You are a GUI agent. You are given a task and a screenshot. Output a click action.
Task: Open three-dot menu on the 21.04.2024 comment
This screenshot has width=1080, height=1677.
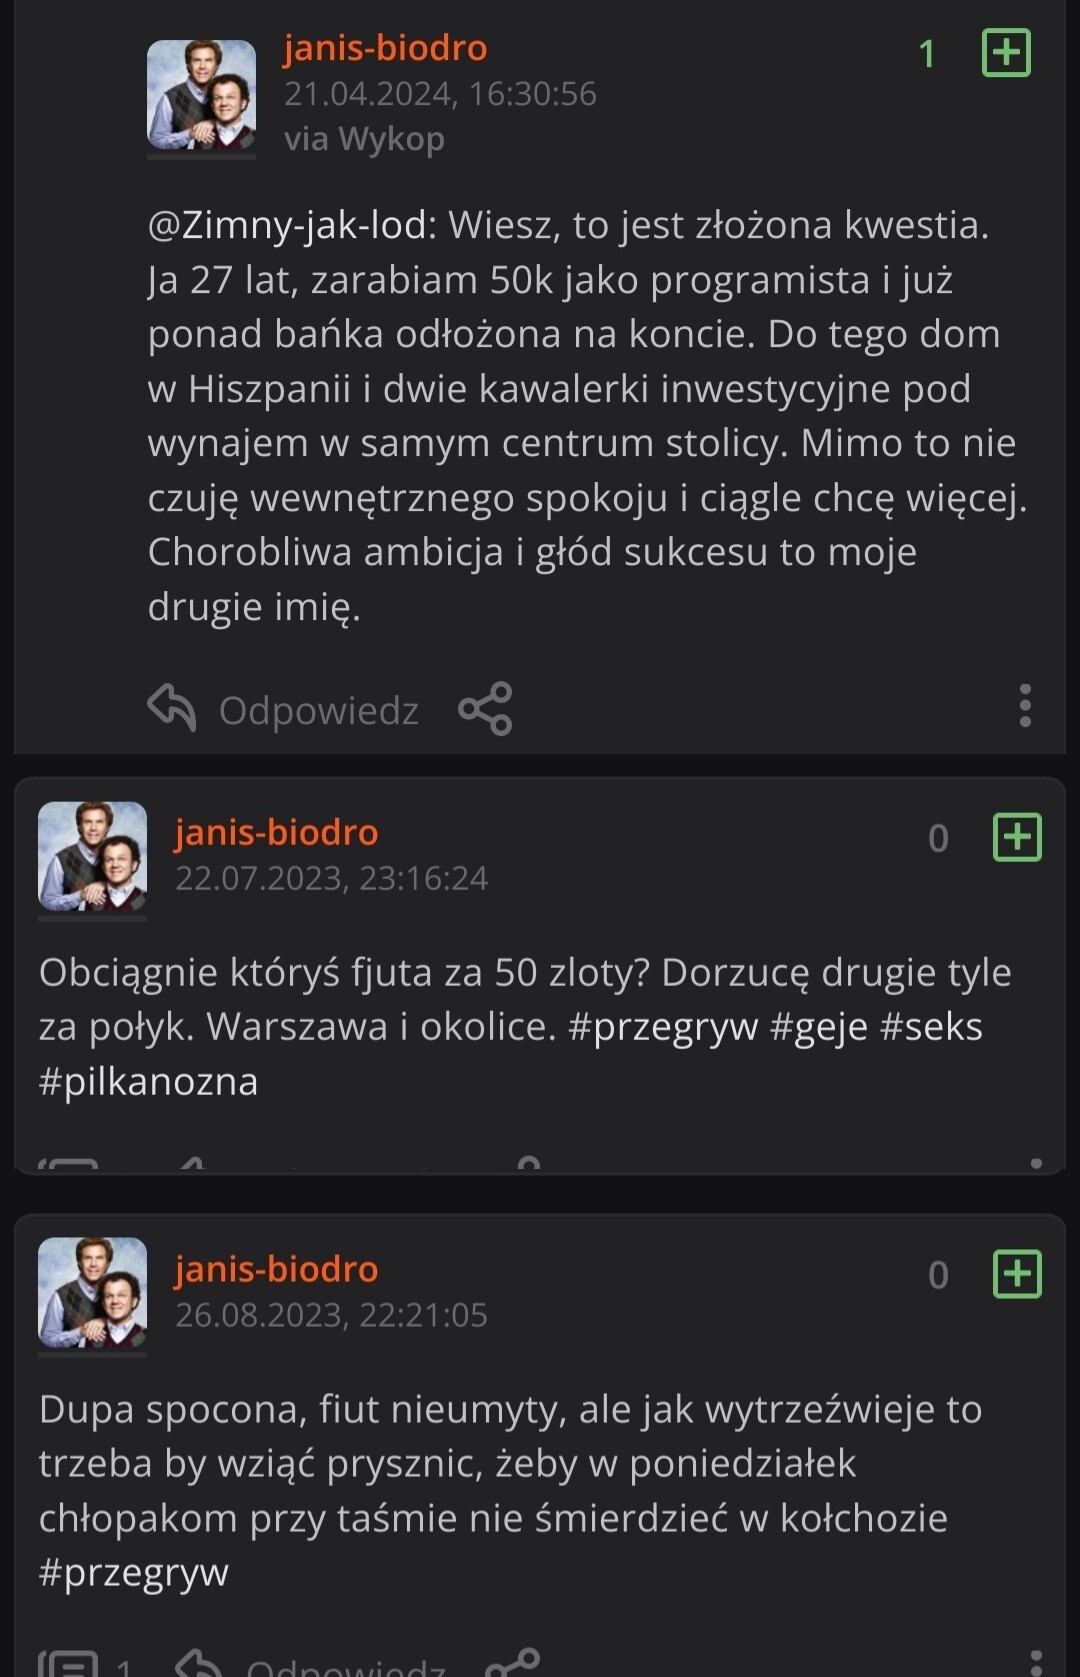[1025, 706]
